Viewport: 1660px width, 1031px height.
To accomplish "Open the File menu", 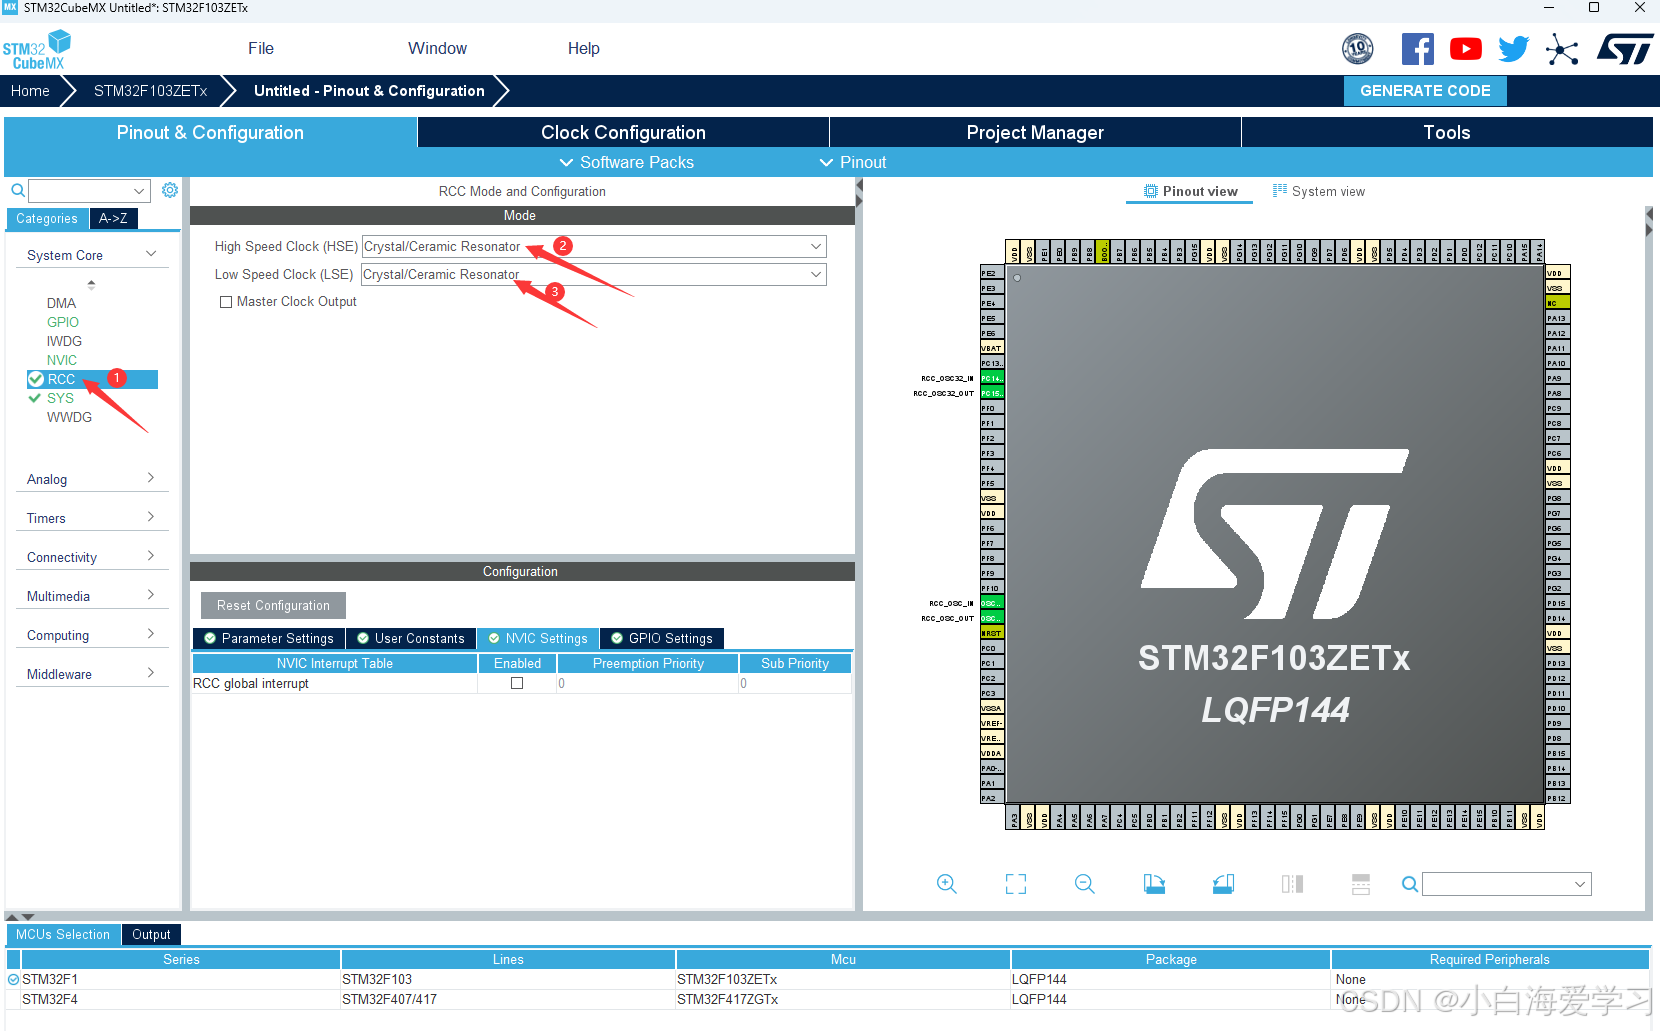I will click(x=261, y=48).
